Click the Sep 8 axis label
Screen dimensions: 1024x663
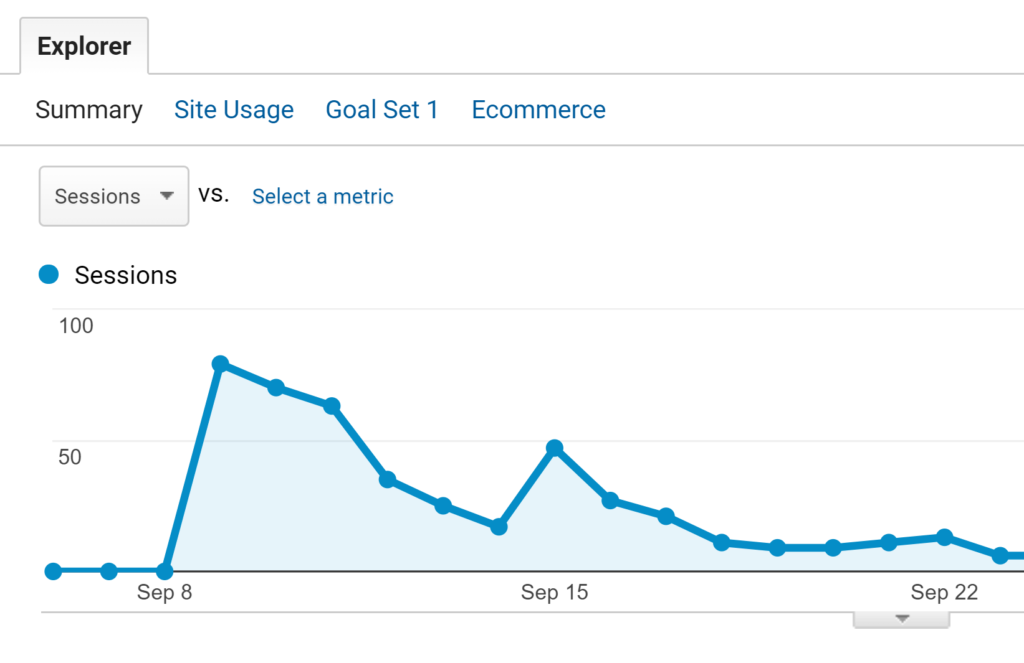(164, 593)
